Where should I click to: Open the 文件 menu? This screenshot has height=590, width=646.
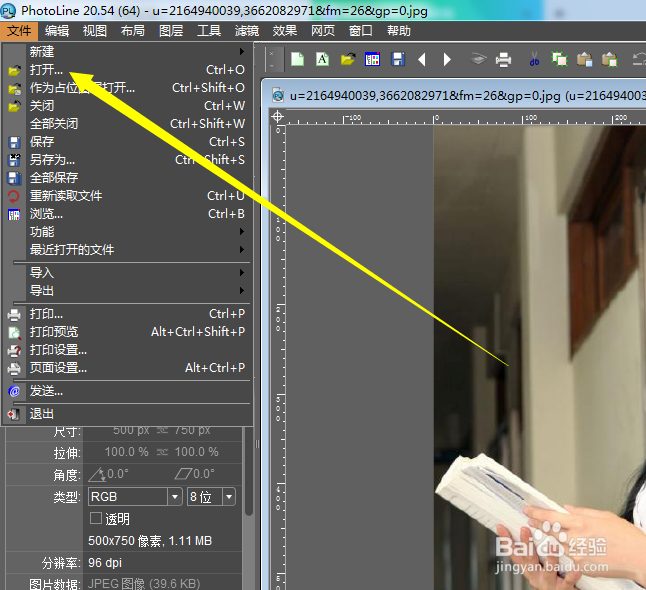point(19,31)
